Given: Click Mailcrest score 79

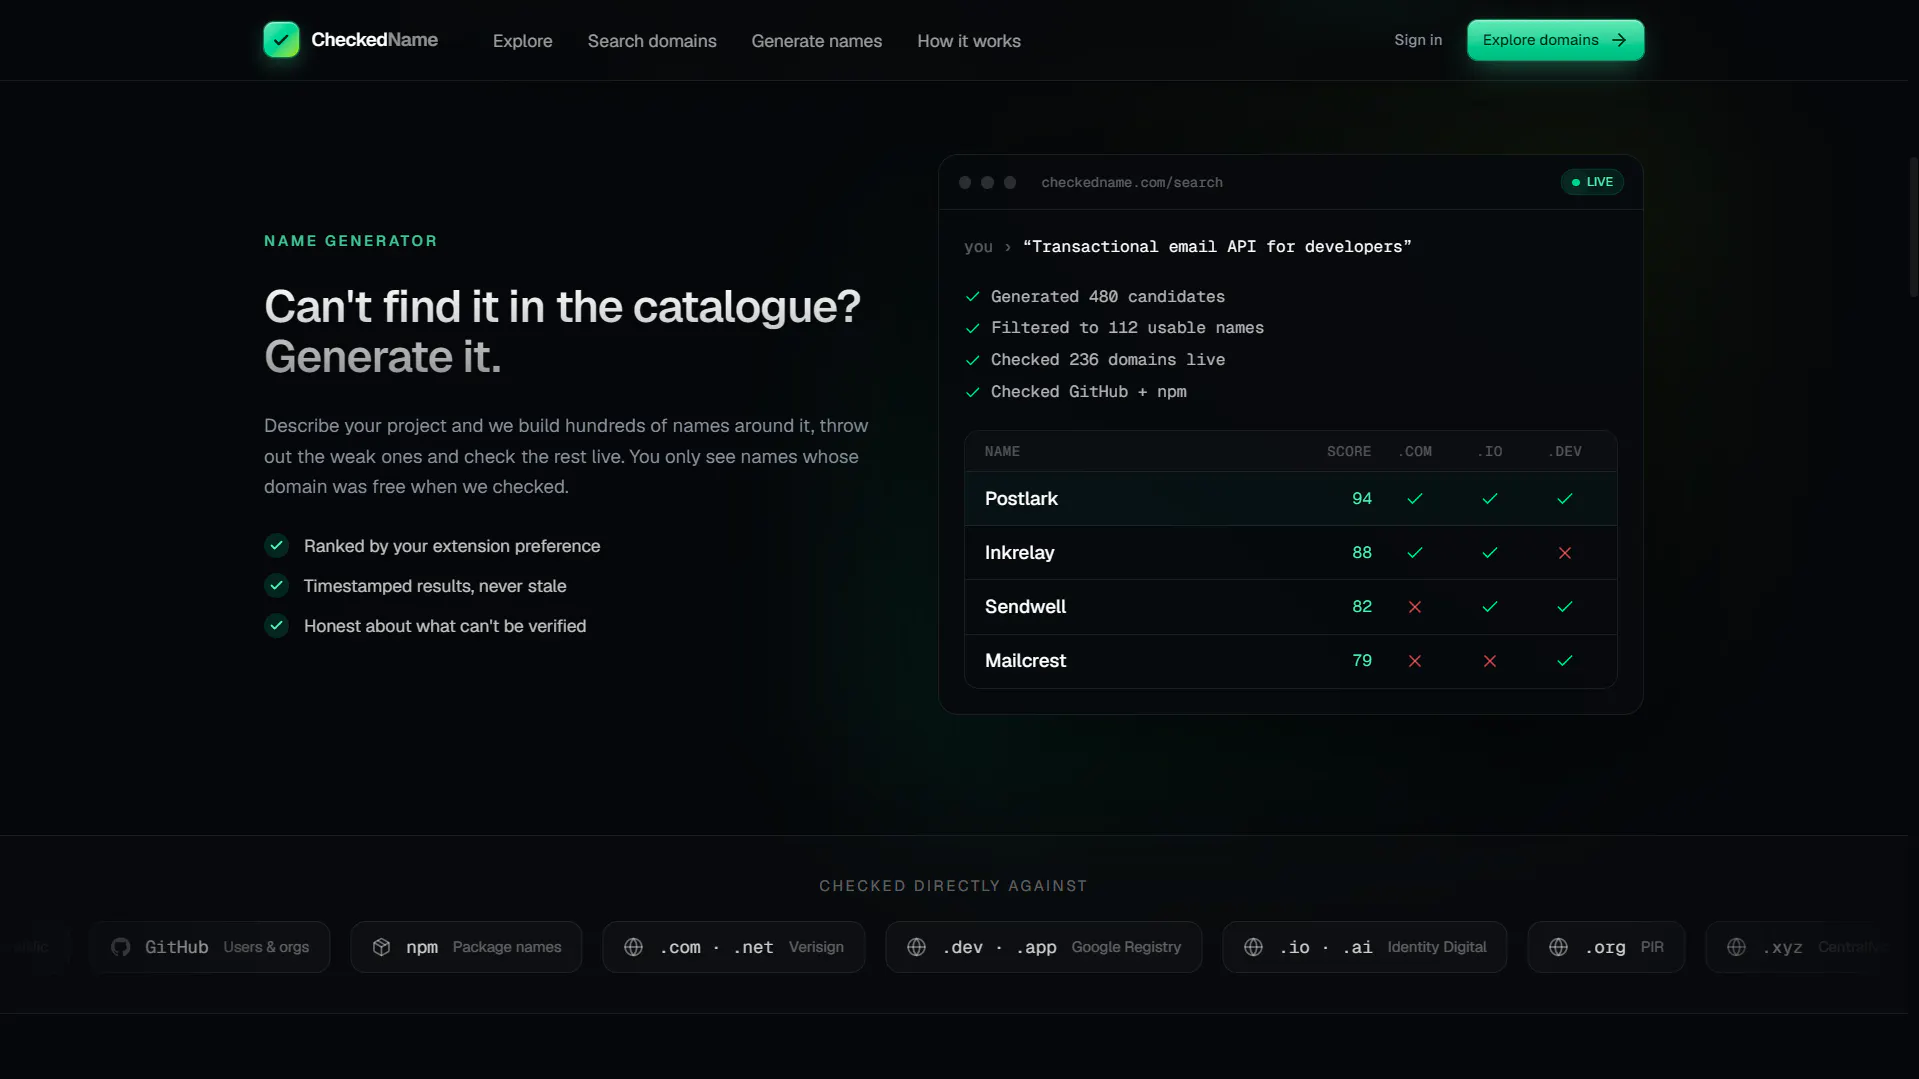Looking at the screenshot, I should pos(1361,660).
